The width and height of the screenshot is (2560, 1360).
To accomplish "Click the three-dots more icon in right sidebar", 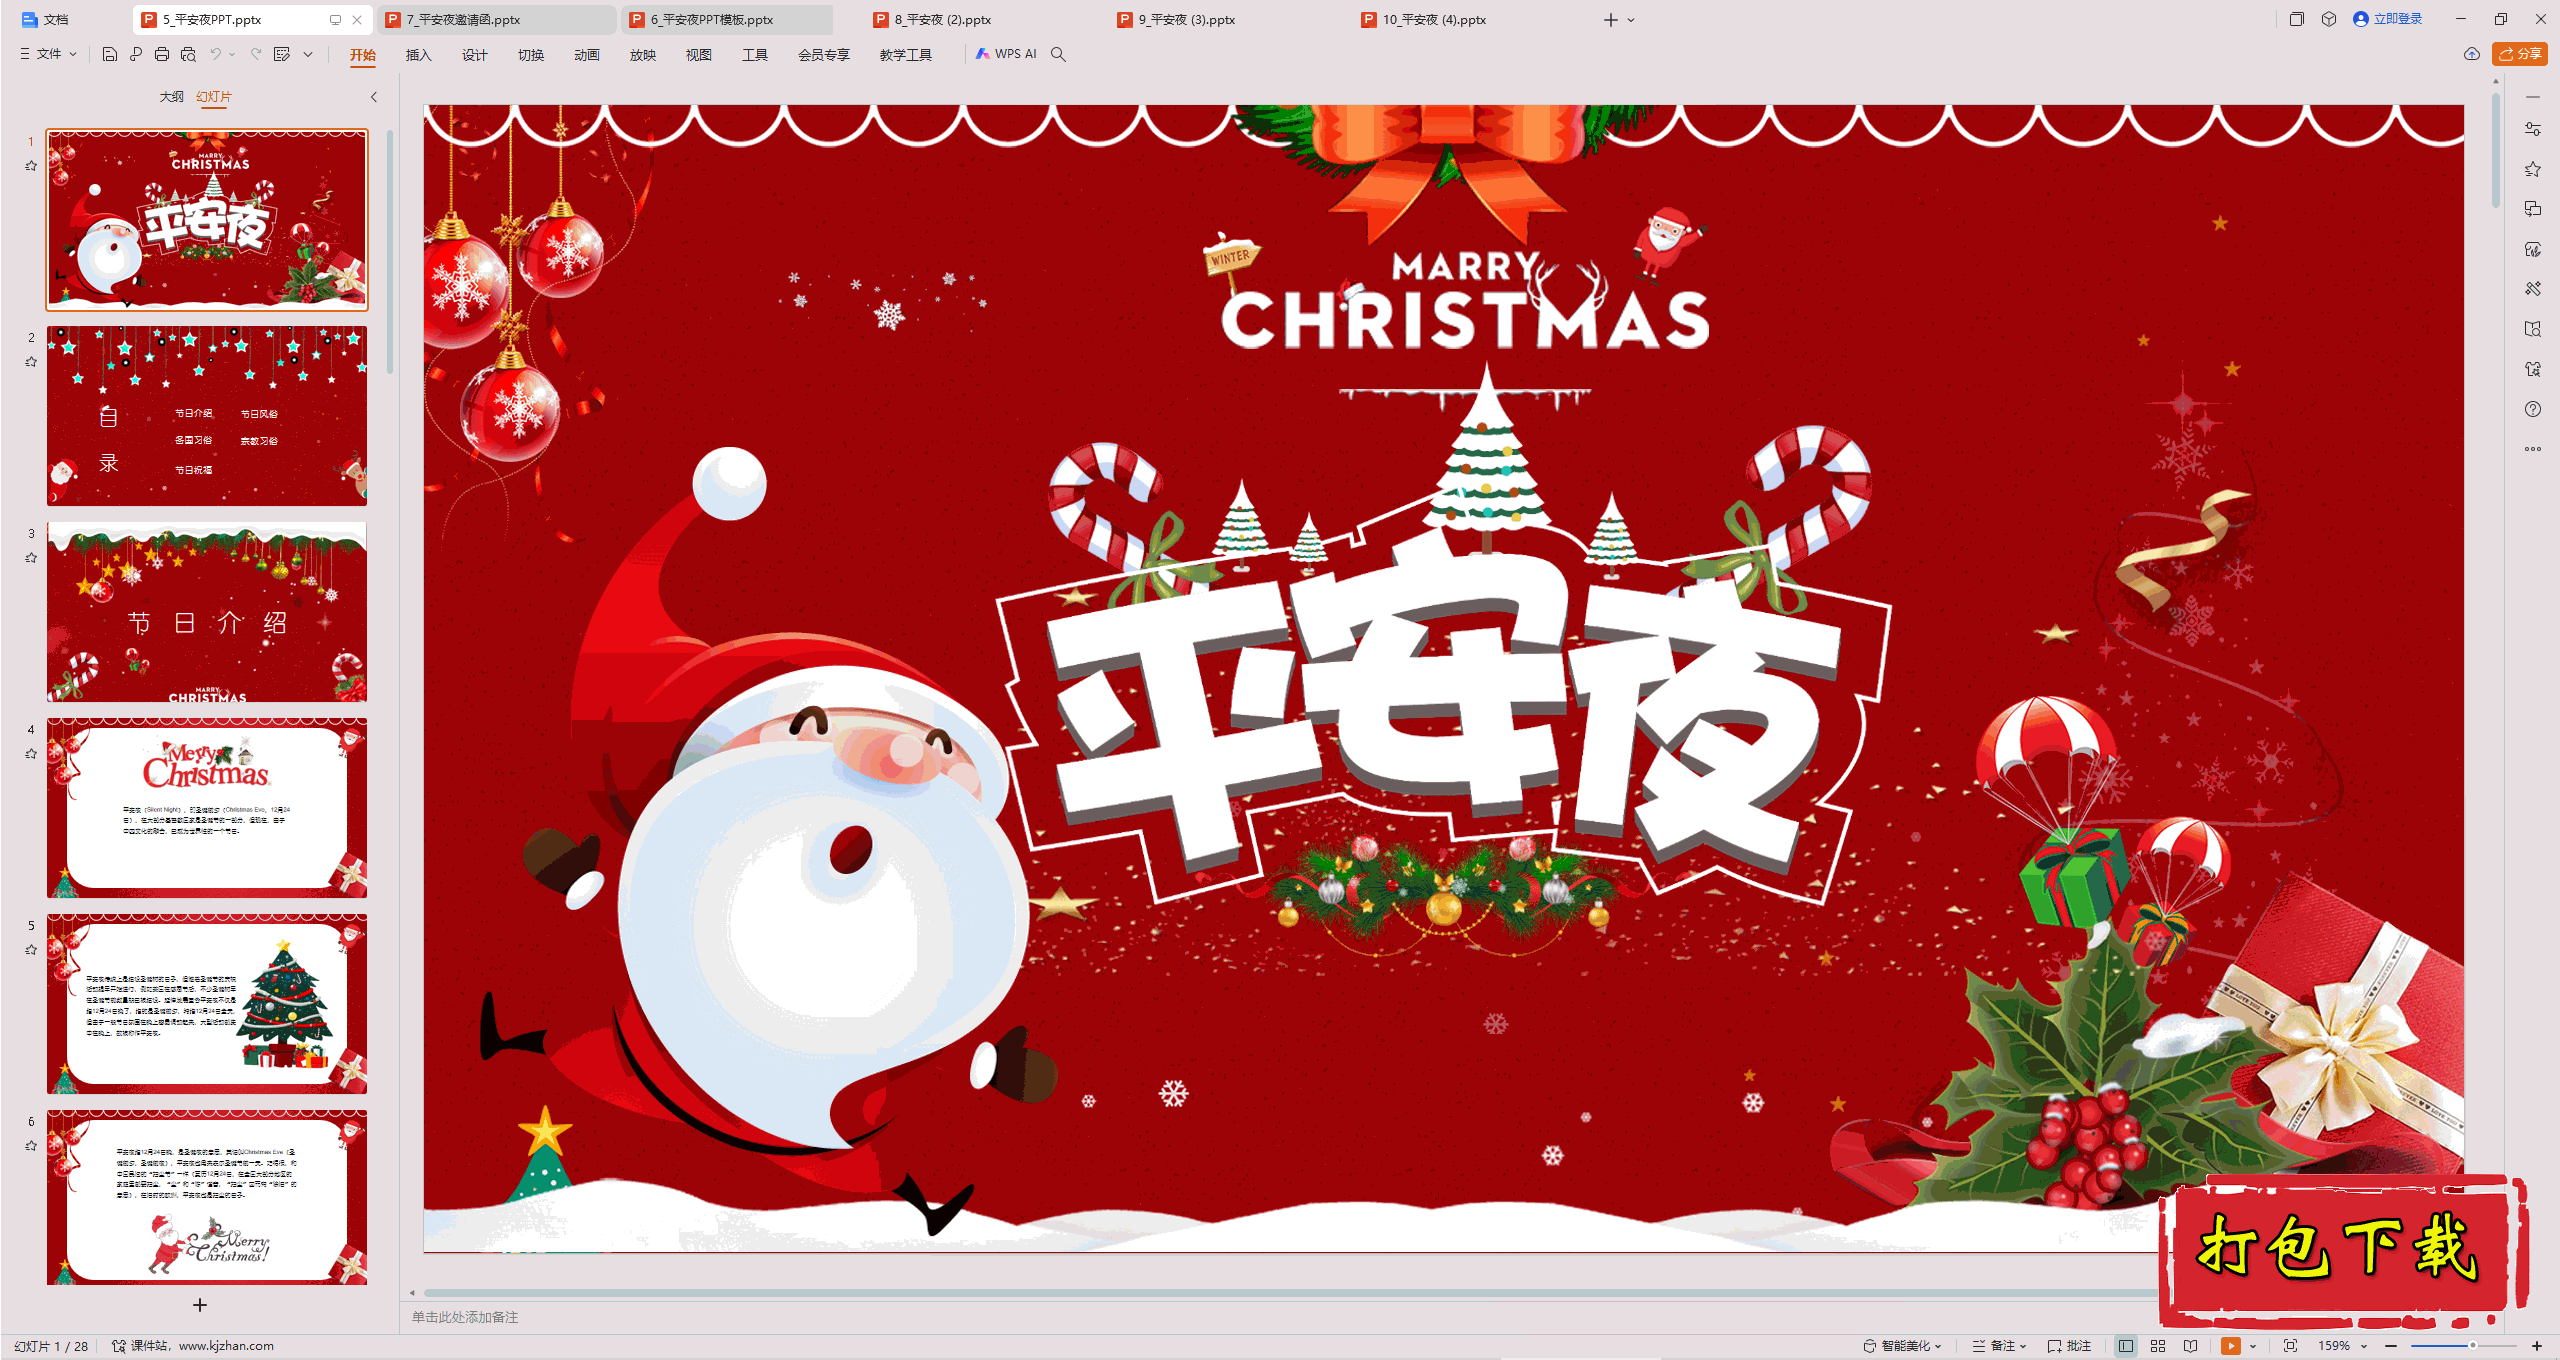I will [2533, 449].
